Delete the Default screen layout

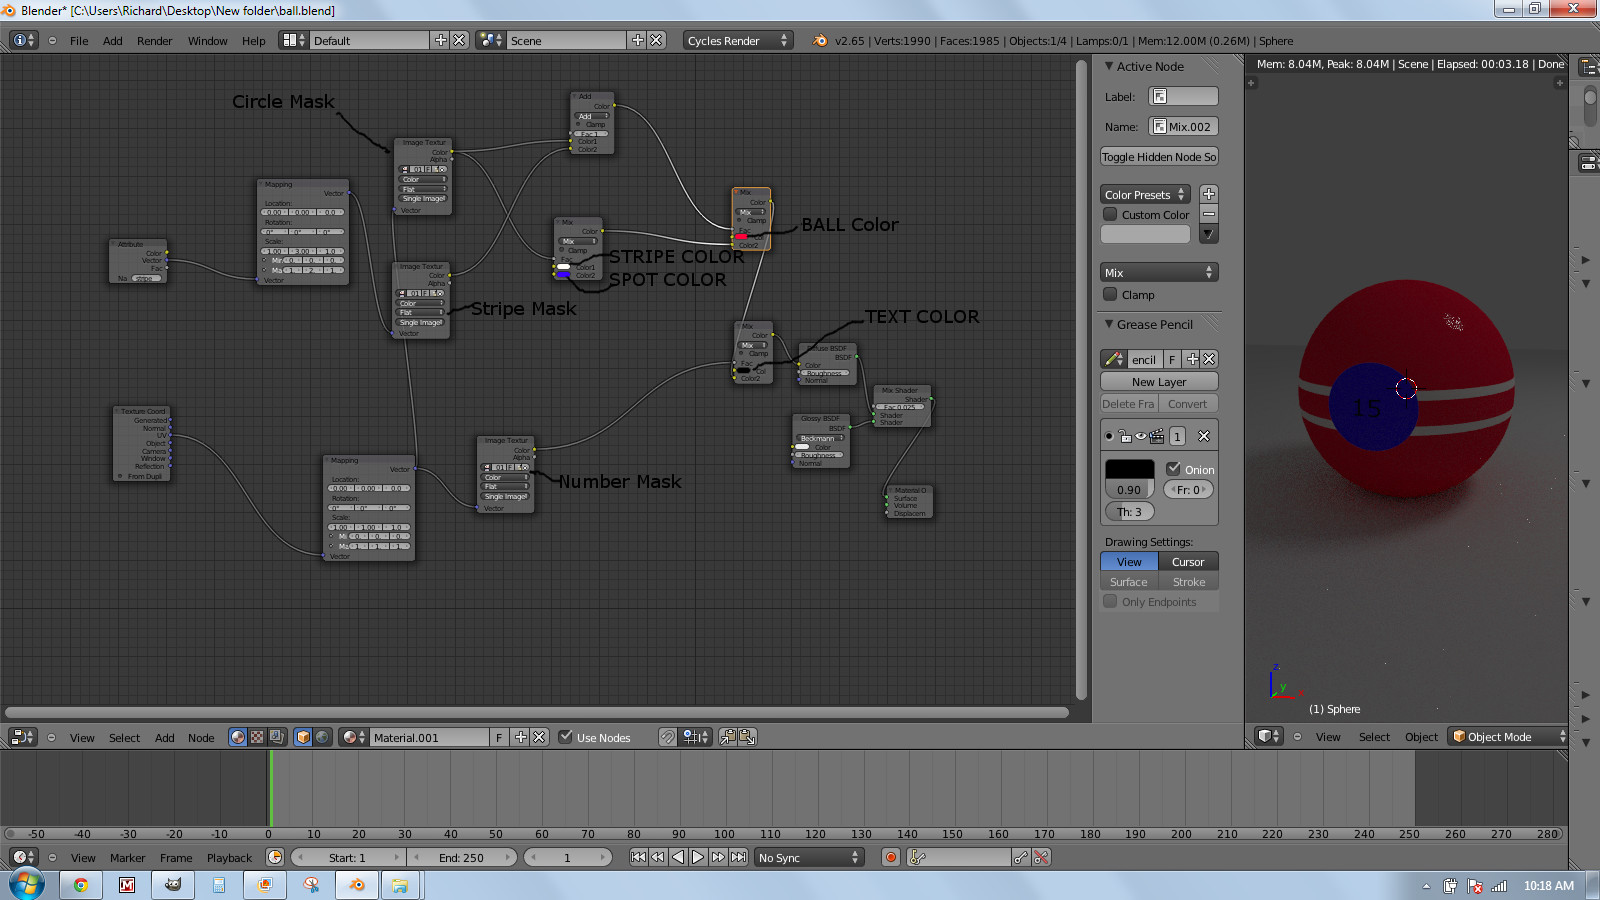point(459,40)
